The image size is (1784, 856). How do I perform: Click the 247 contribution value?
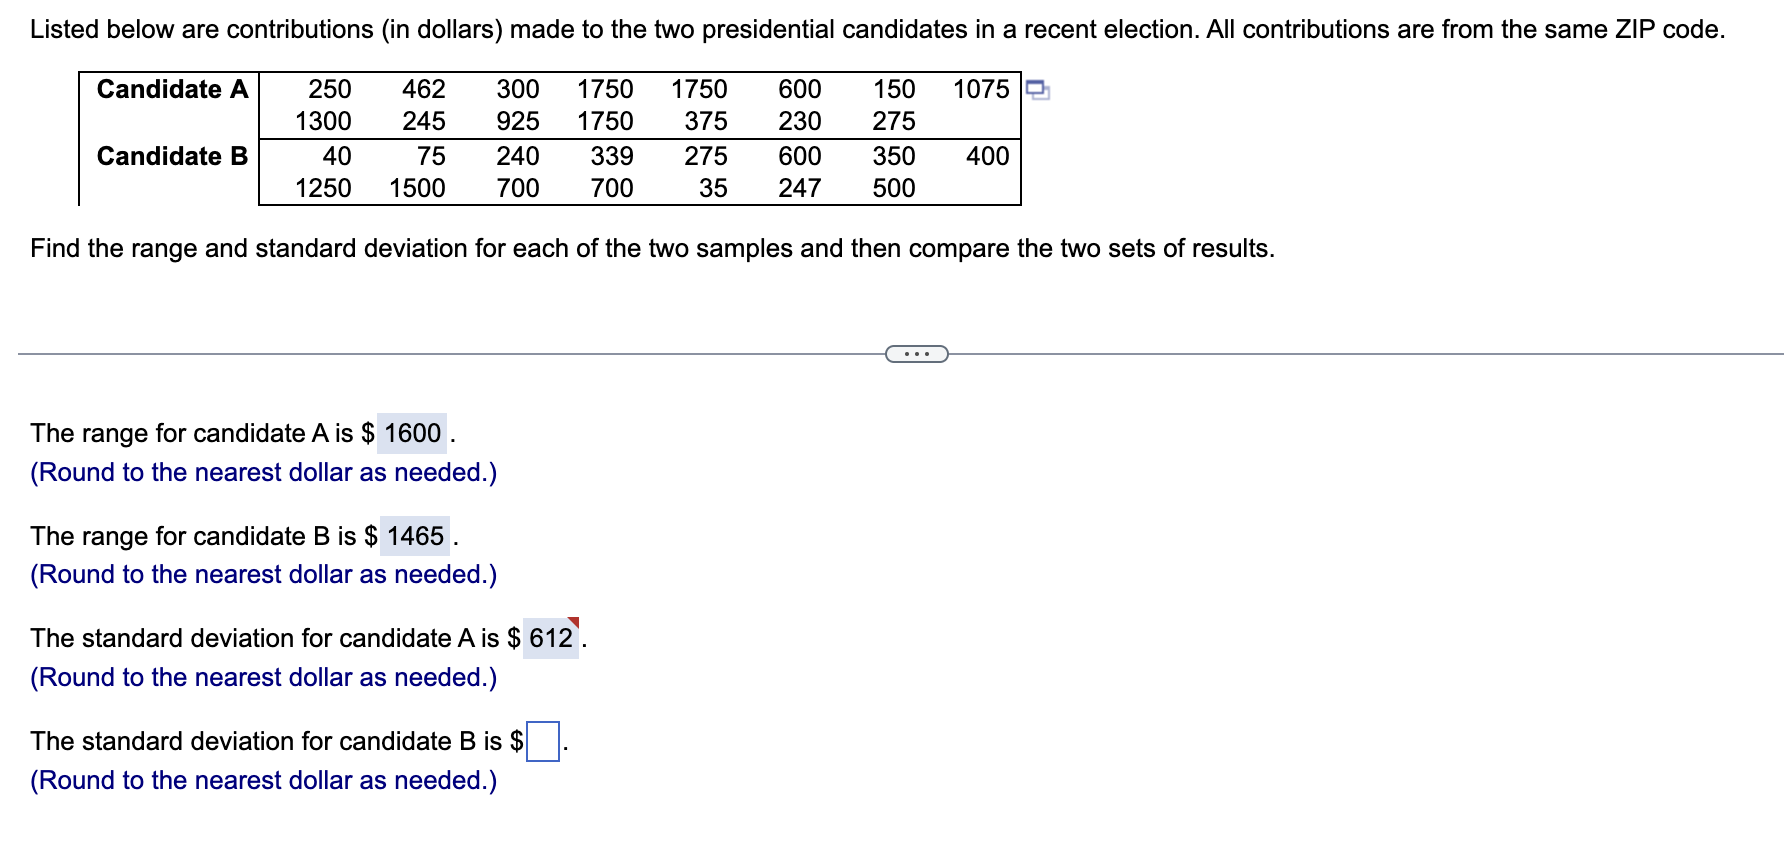[x=800, y=188]
